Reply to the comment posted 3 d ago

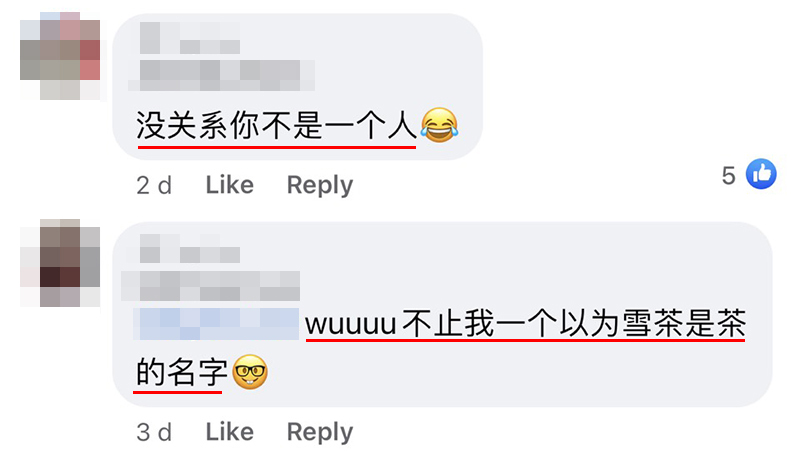[x=320, y=432]
